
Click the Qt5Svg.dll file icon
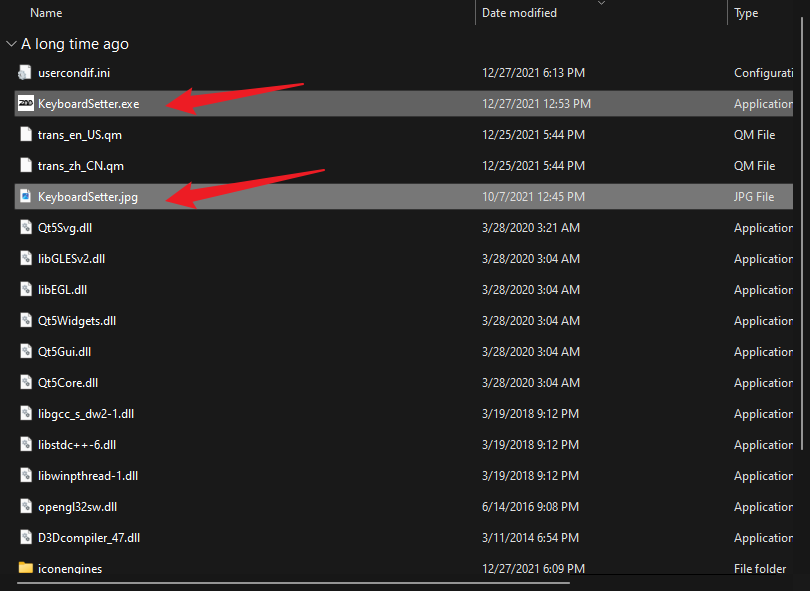[25, 227]
